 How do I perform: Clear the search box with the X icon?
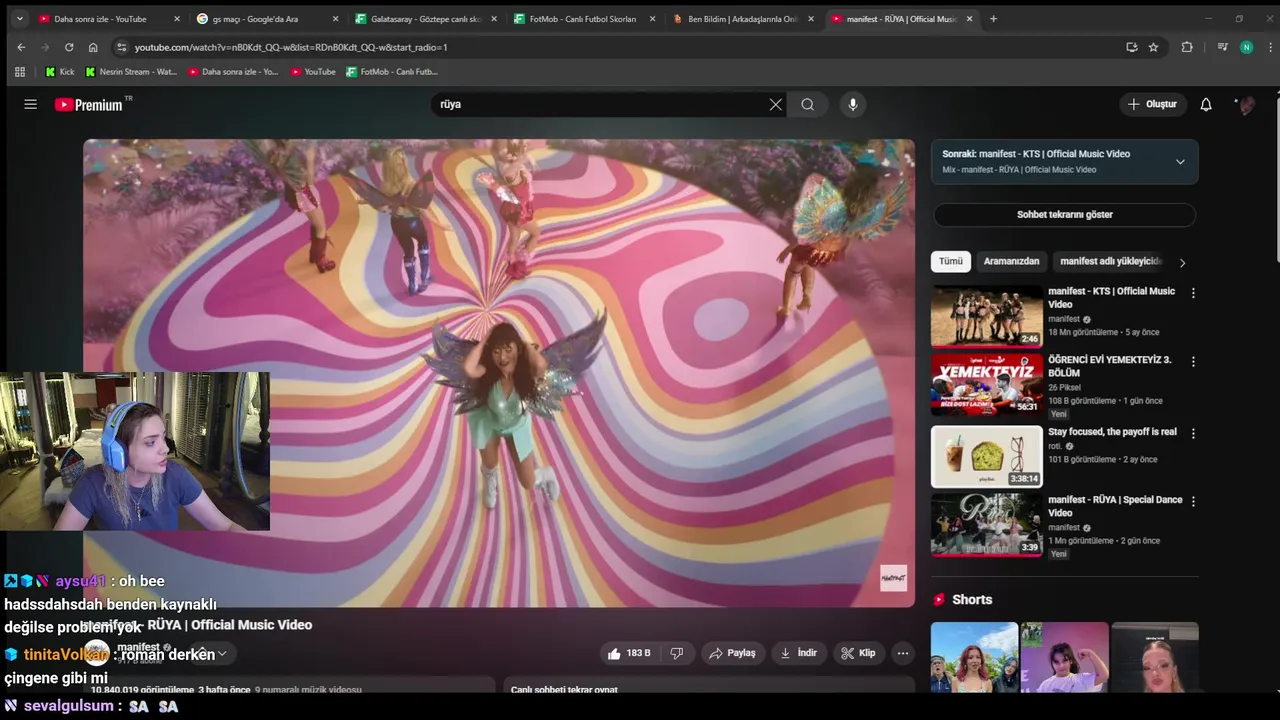click(775, 104)
